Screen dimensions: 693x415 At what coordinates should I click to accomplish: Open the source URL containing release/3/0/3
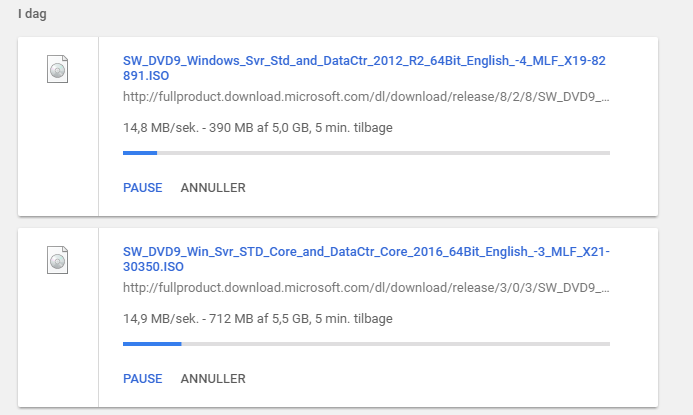pyautogui.click(x=366, y=287)
